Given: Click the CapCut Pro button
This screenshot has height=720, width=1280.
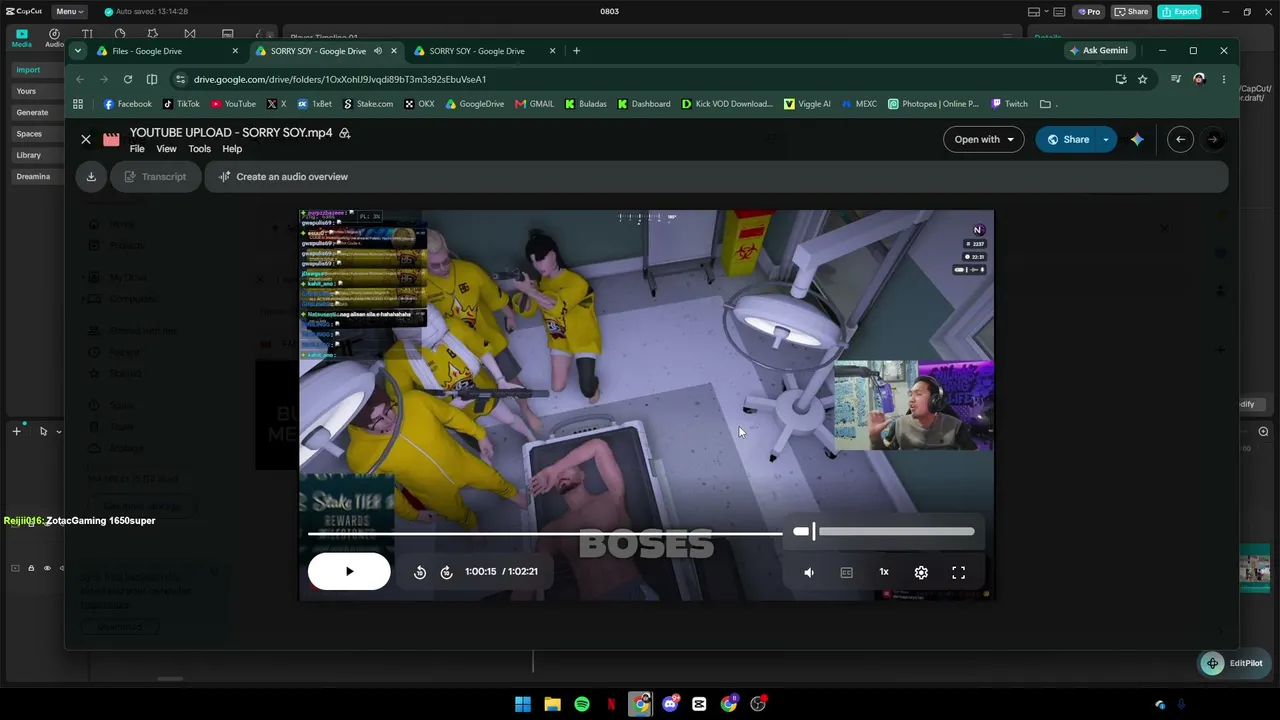Looking at the screenshot, I should (1088, 12).
